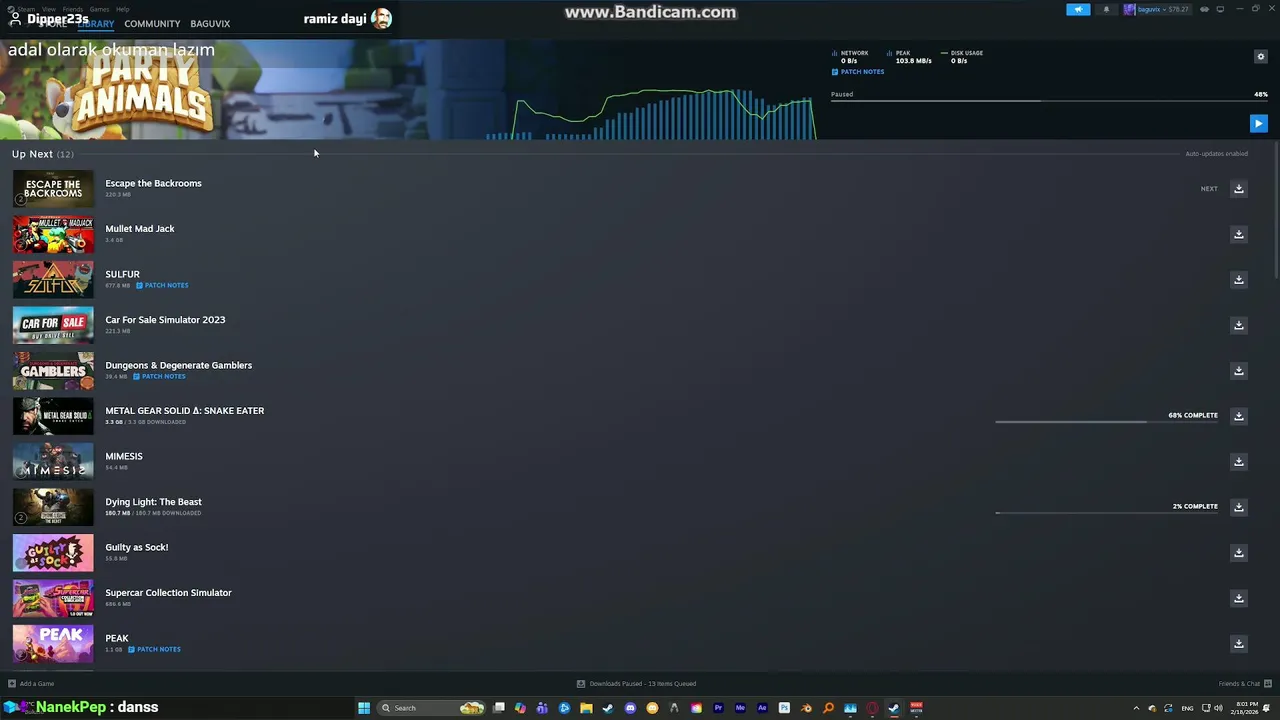The image size is (1280, 720).
Task: Click Add a Game button
Action: click(31, 684)
